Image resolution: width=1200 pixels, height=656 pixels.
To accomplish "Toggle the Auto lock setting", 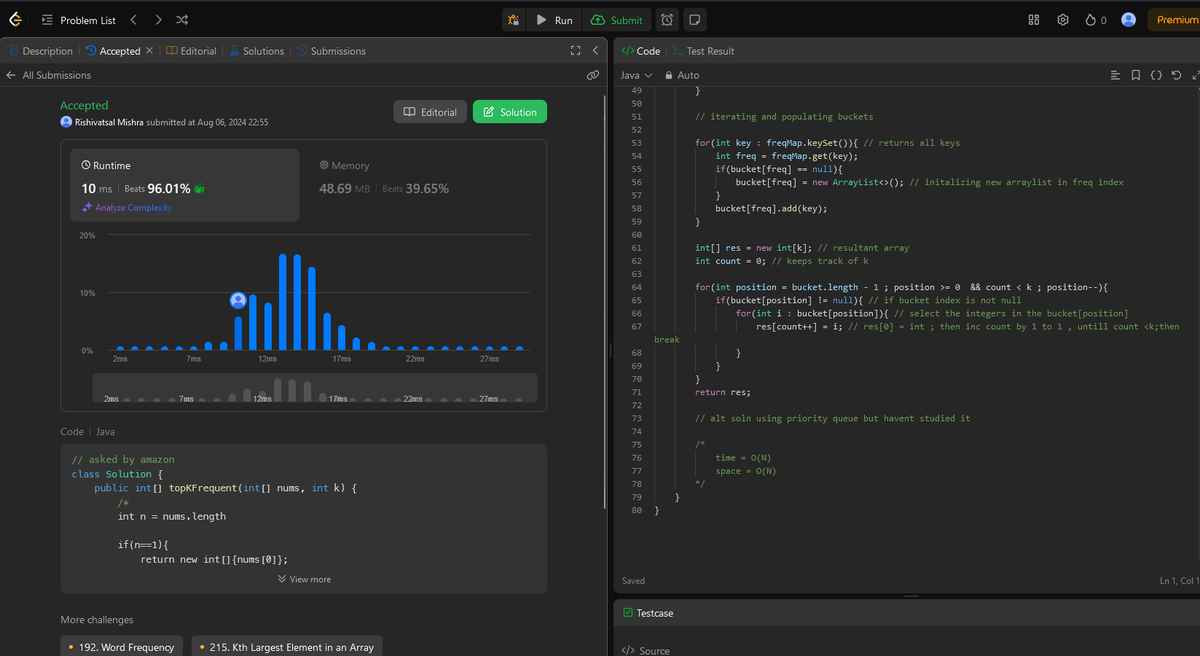I will (x=682, y=75).
